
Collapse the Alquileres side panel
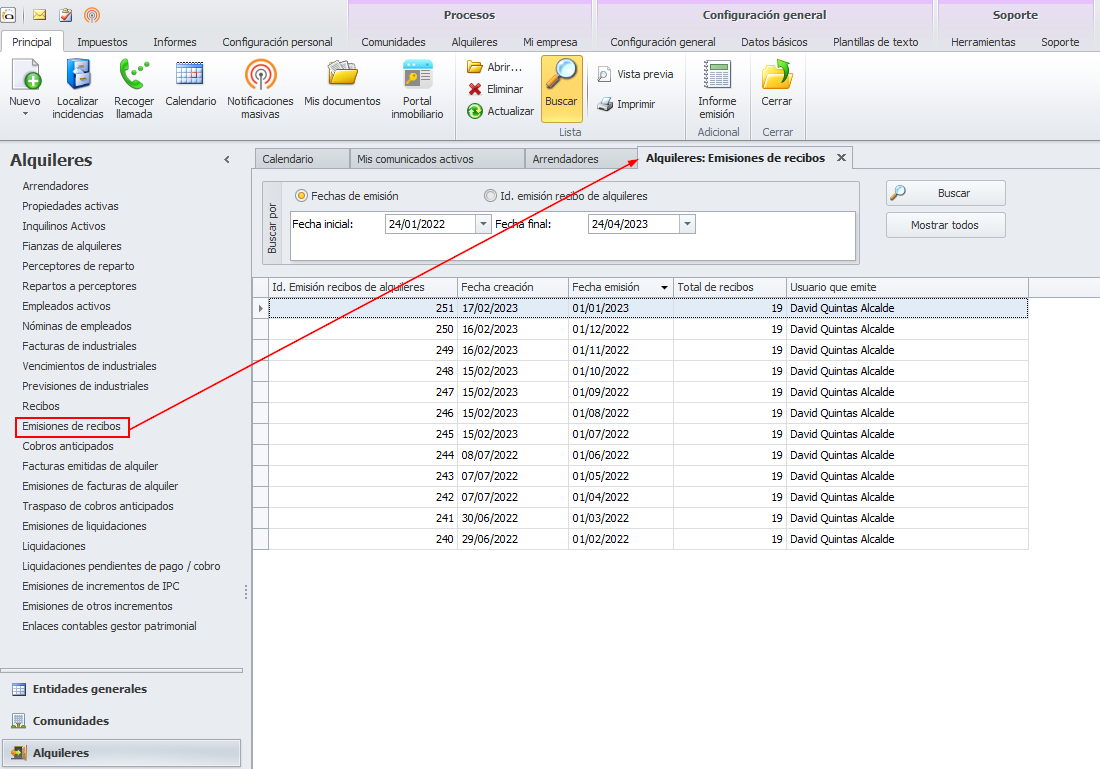[x=227, y=160]
